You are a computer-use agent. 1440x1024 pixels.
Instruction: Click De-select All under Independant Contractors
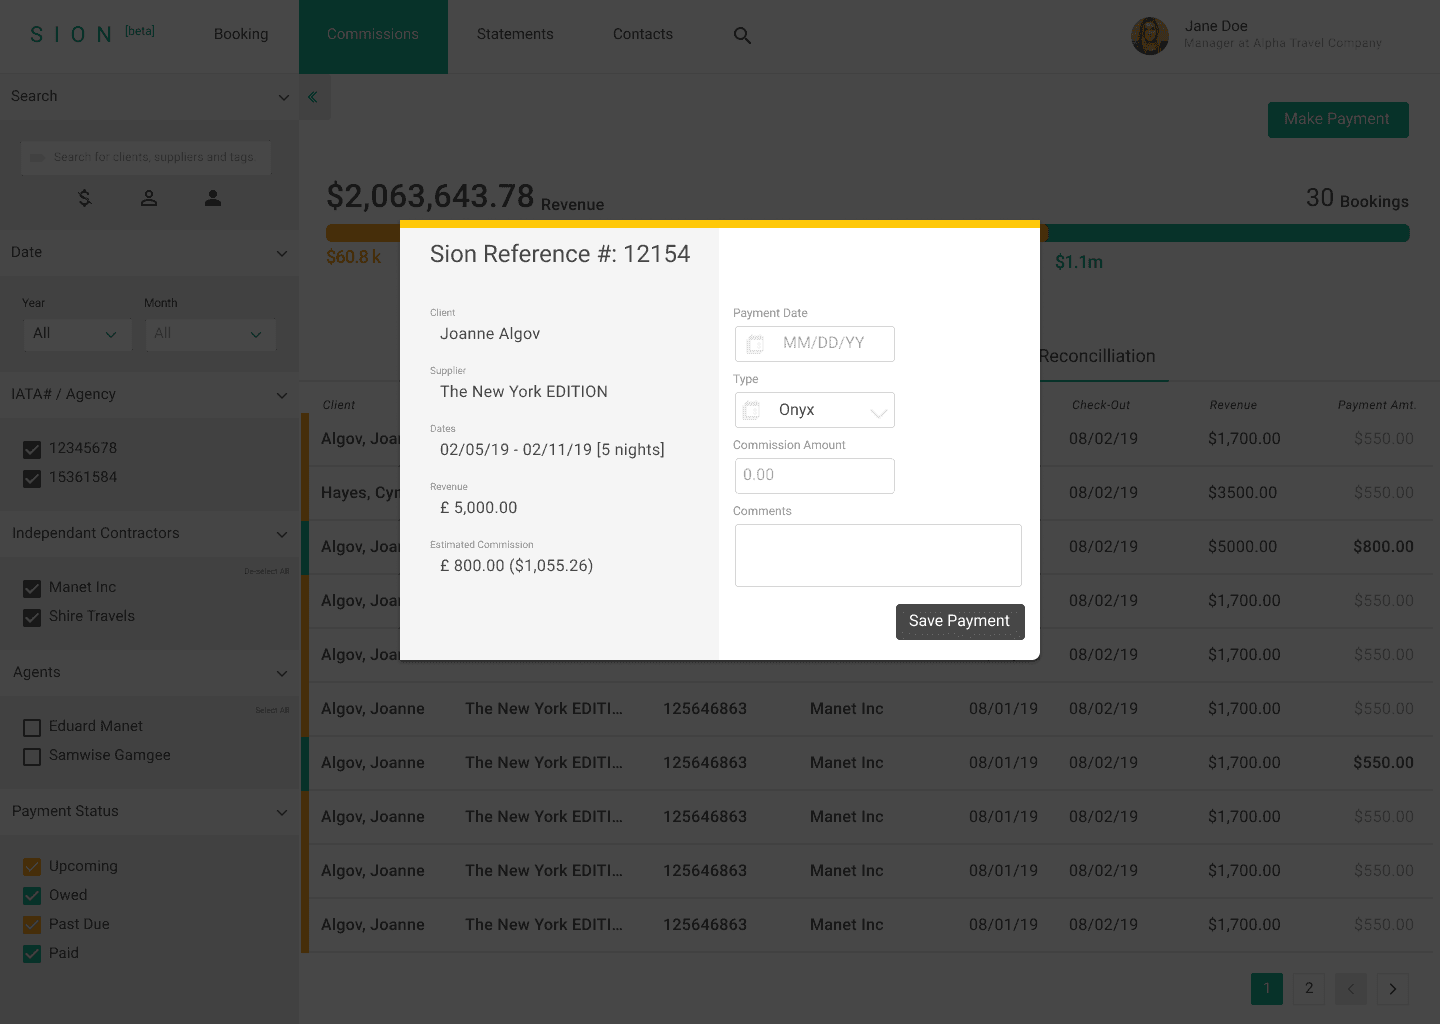click(267, 572)
